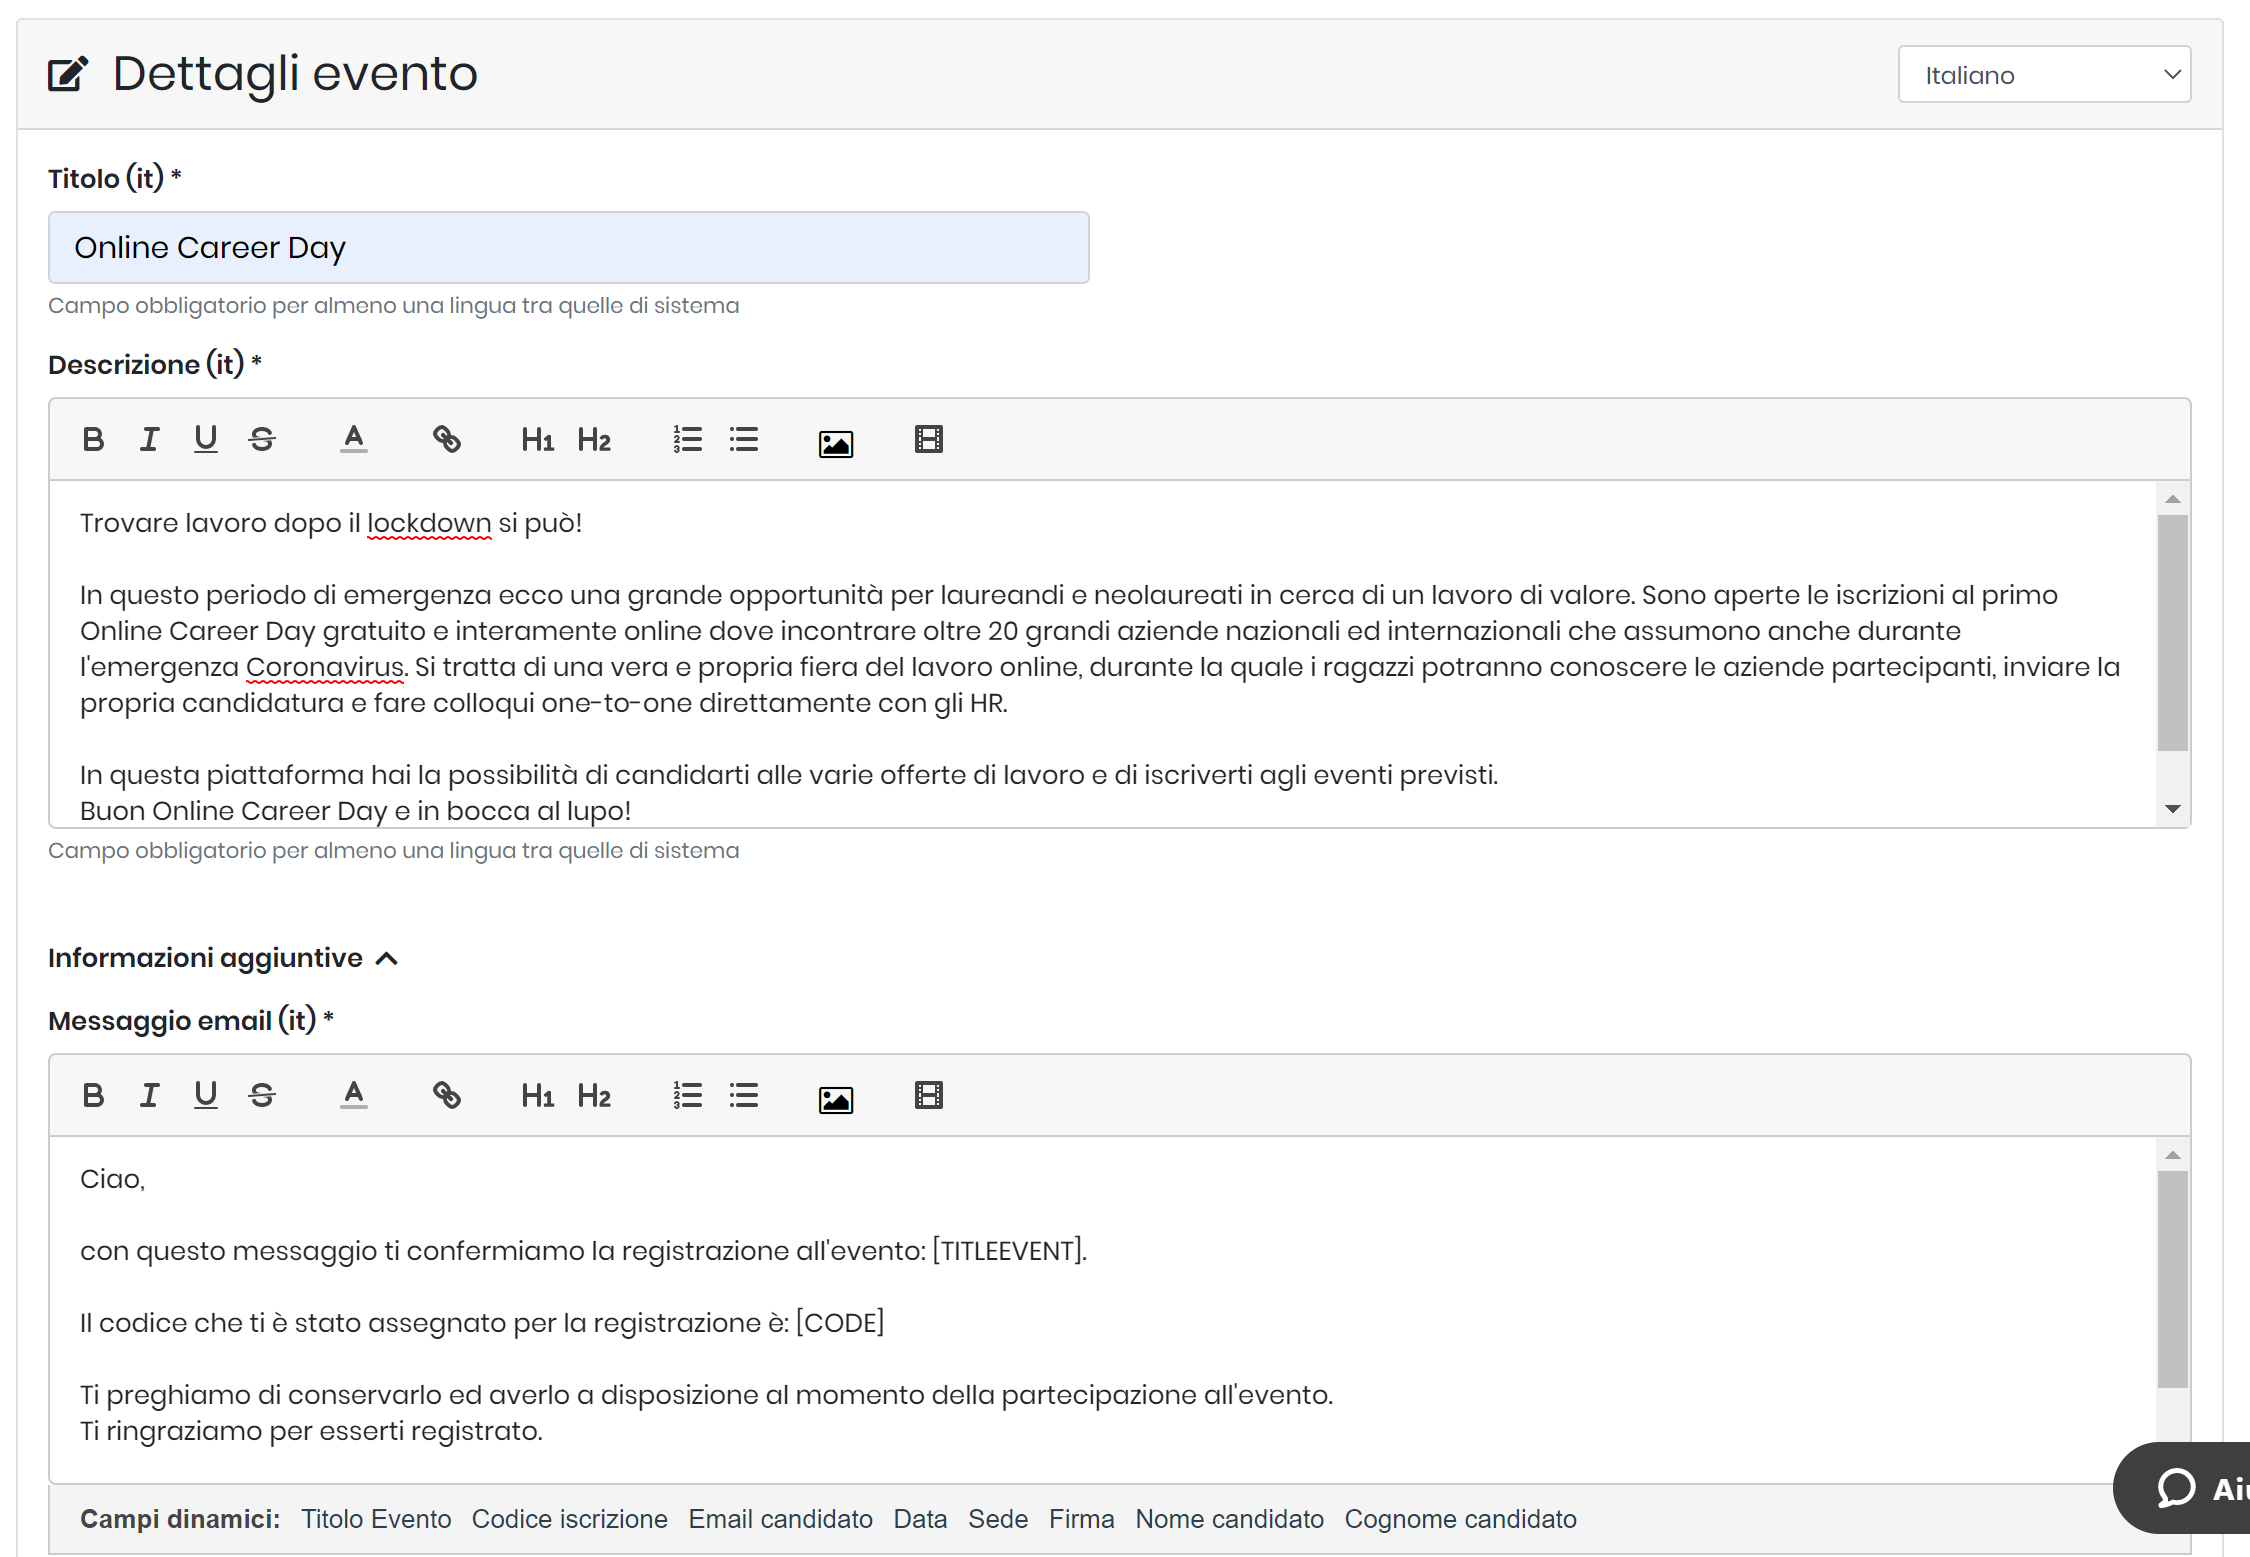
Task: Click the [CODE] placeholder text
Action: [x=840, y=1323]
